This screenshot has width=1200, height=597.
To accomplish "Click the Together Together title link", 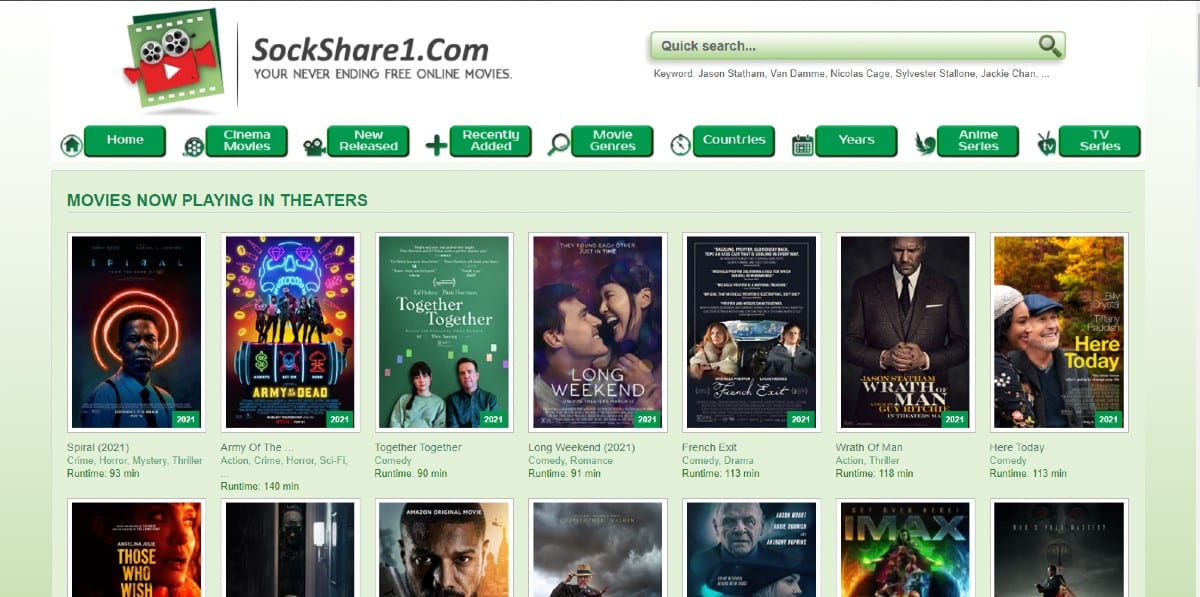I will tap(418, 447).
